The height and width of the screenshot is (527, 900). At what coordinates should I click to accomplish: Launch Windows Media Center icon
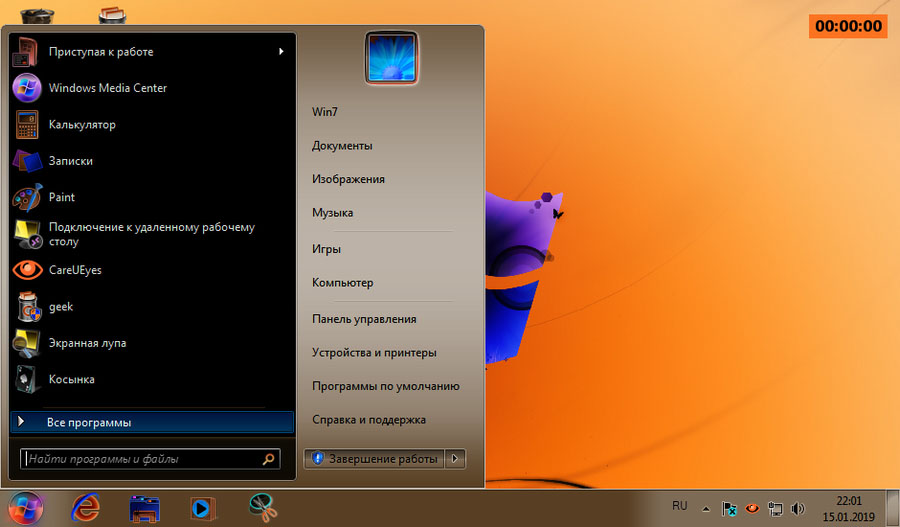coord(26,88)
